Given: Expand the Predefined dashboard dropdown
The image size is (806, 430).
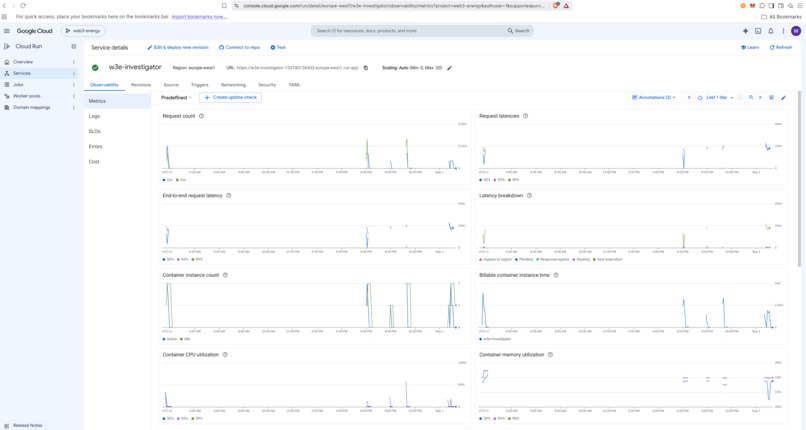Looking at the screenshot, I should pyautogui.click(x=176, y=98).
